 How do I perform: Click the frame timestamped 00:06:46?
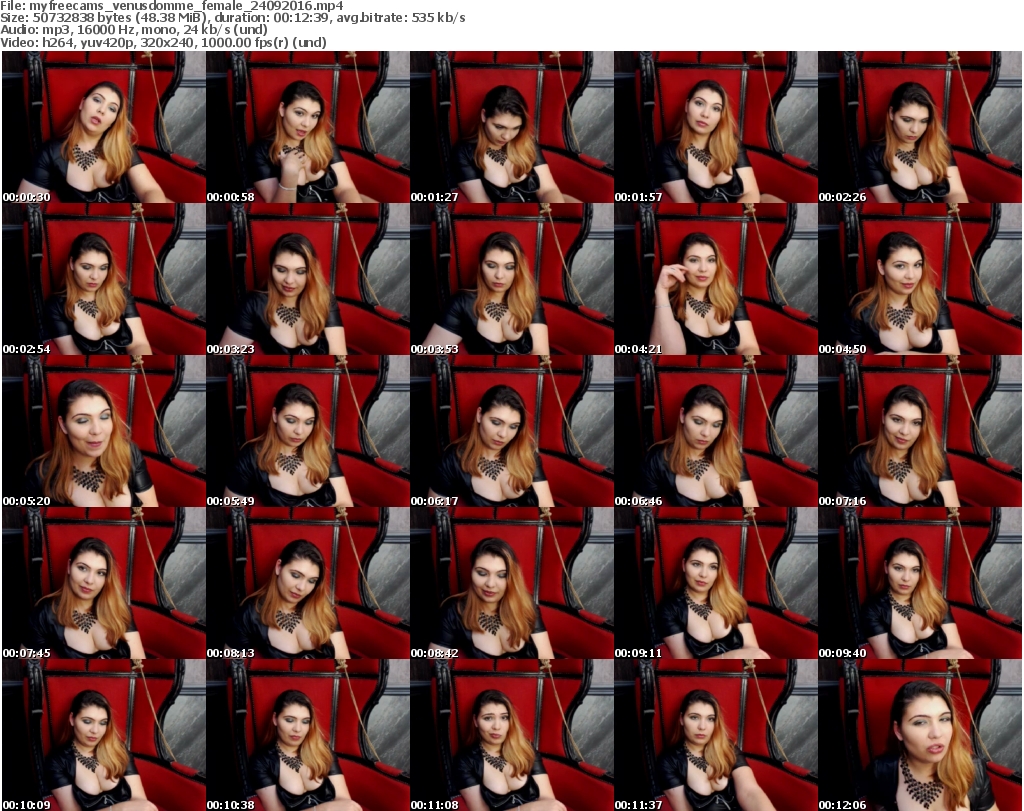[716, 431]
